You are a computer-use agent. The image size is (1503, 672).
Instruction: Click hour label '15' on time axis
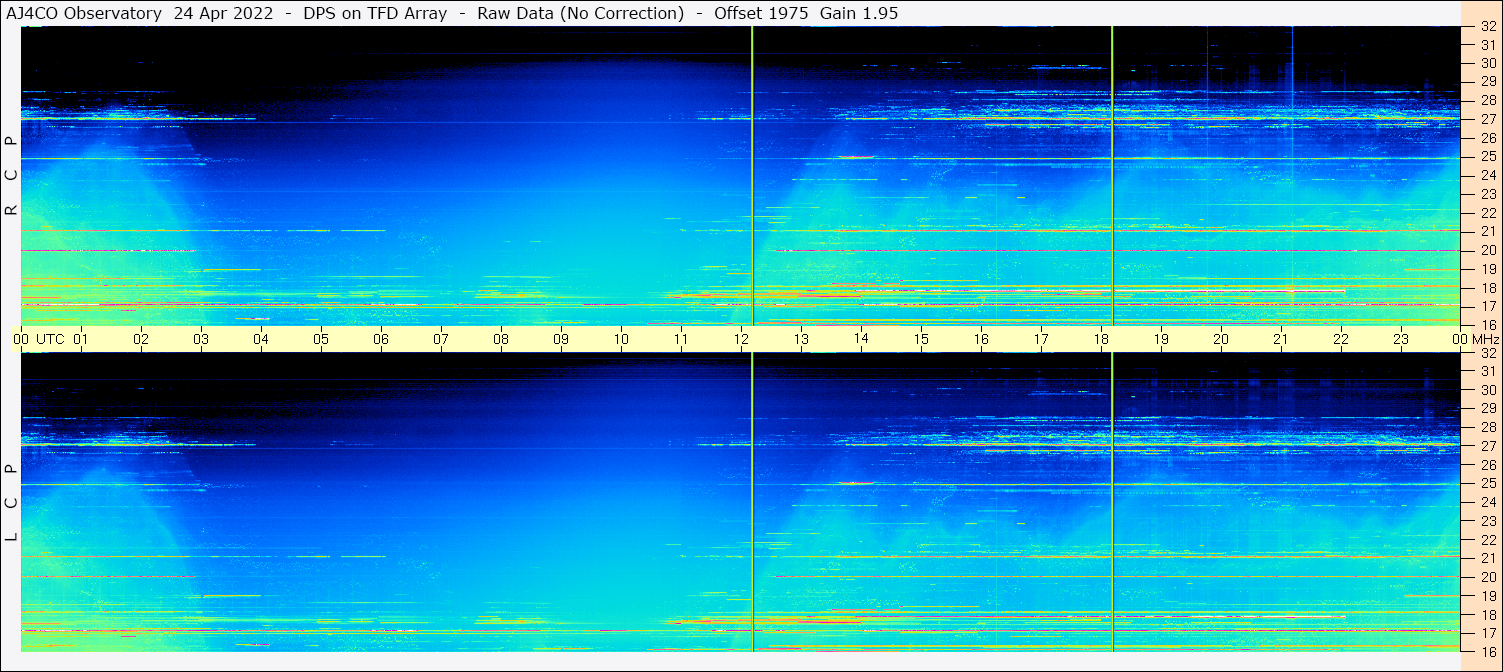point(921,339)
